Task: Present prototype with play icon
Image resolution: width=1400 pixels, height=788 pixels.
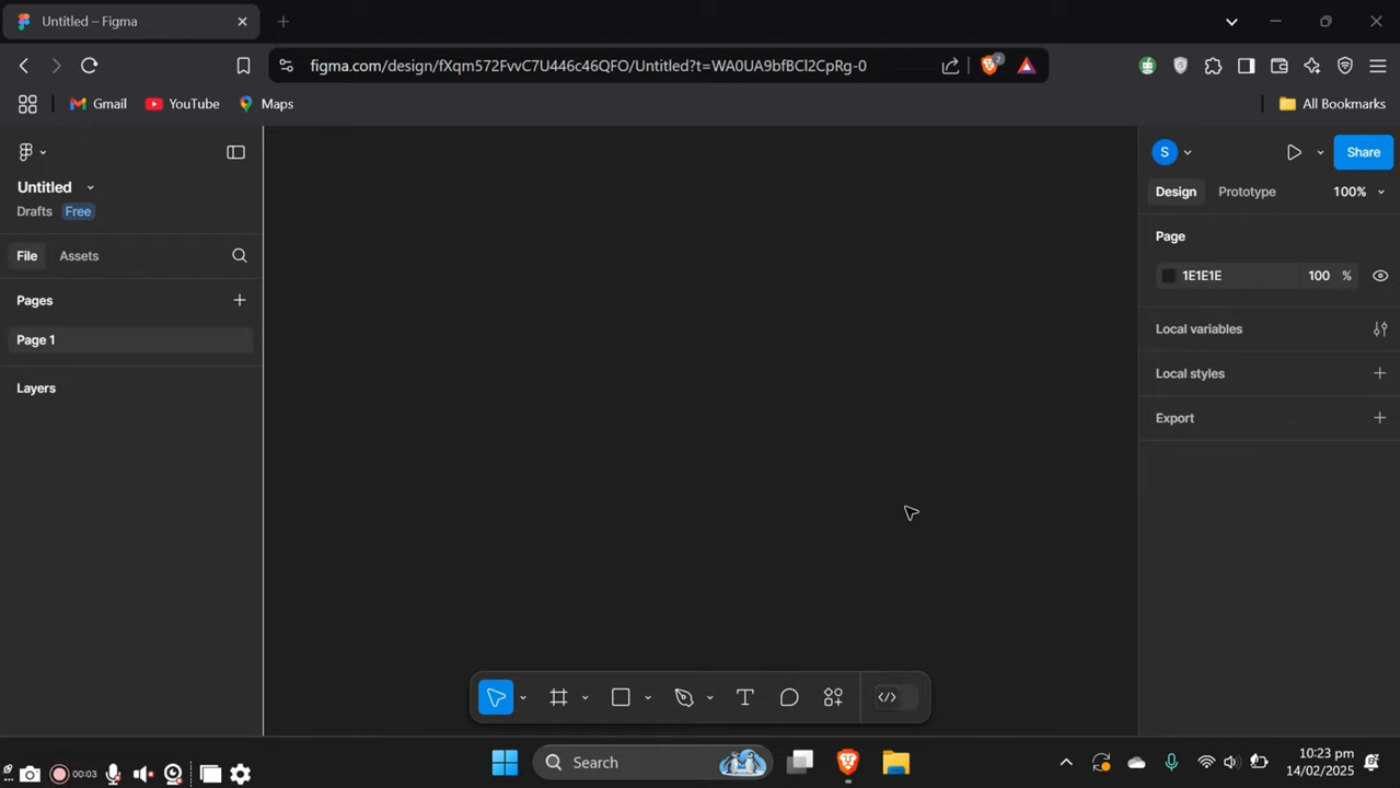Action: click(x=1294, y=152)
